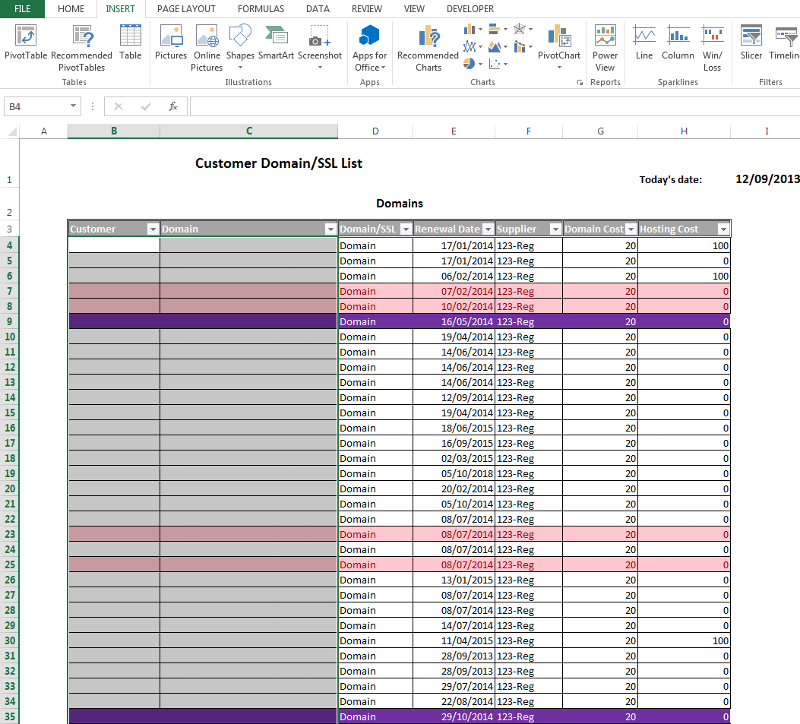Click the title Customer Domain/SSL List
This screenshot has width=800, height=724.
point(279,163)
